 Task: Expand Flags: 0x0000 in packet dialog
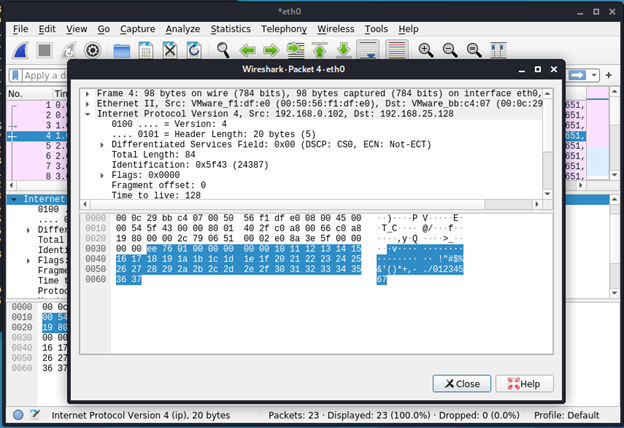(x=102, y=176)
